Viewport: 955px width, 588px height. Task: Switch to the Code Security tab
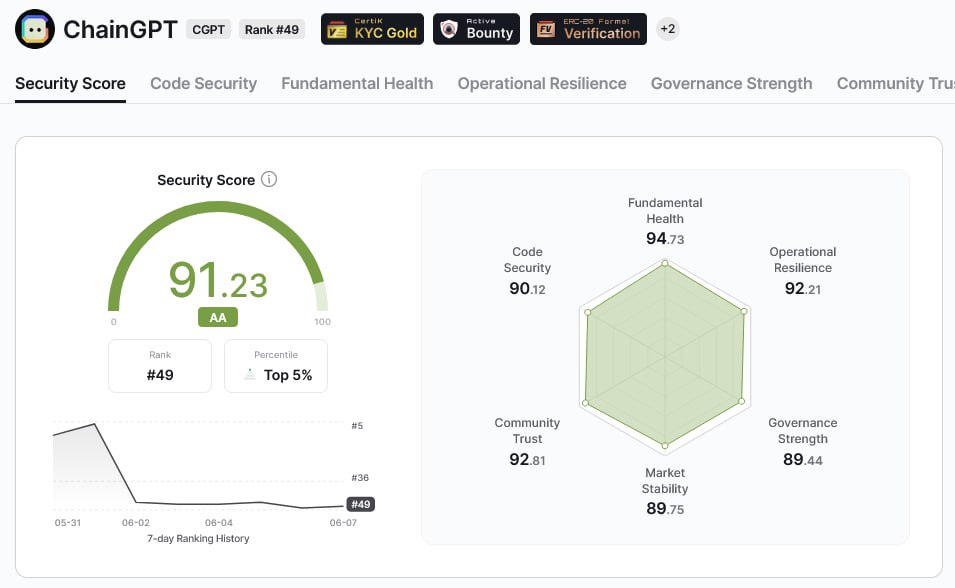point(203,84)
